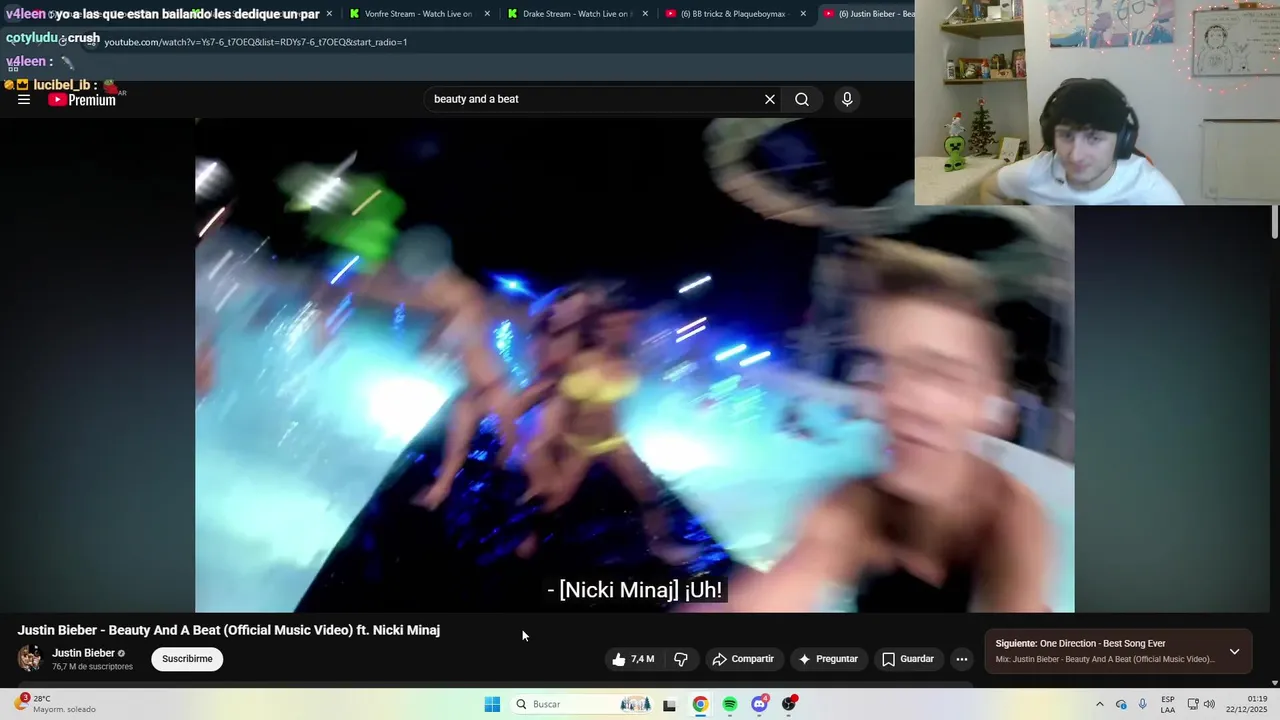The image size is (1280, 720).
Task: Click the 76,7 M de suscriptores text
Action: pyautogui.click(x=92, y=666)
